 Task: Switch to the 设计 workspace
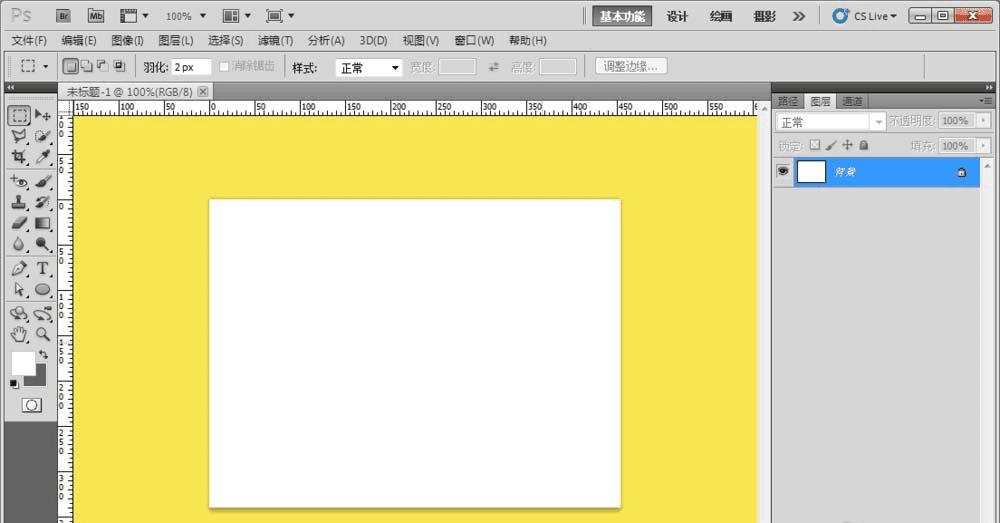677,16
